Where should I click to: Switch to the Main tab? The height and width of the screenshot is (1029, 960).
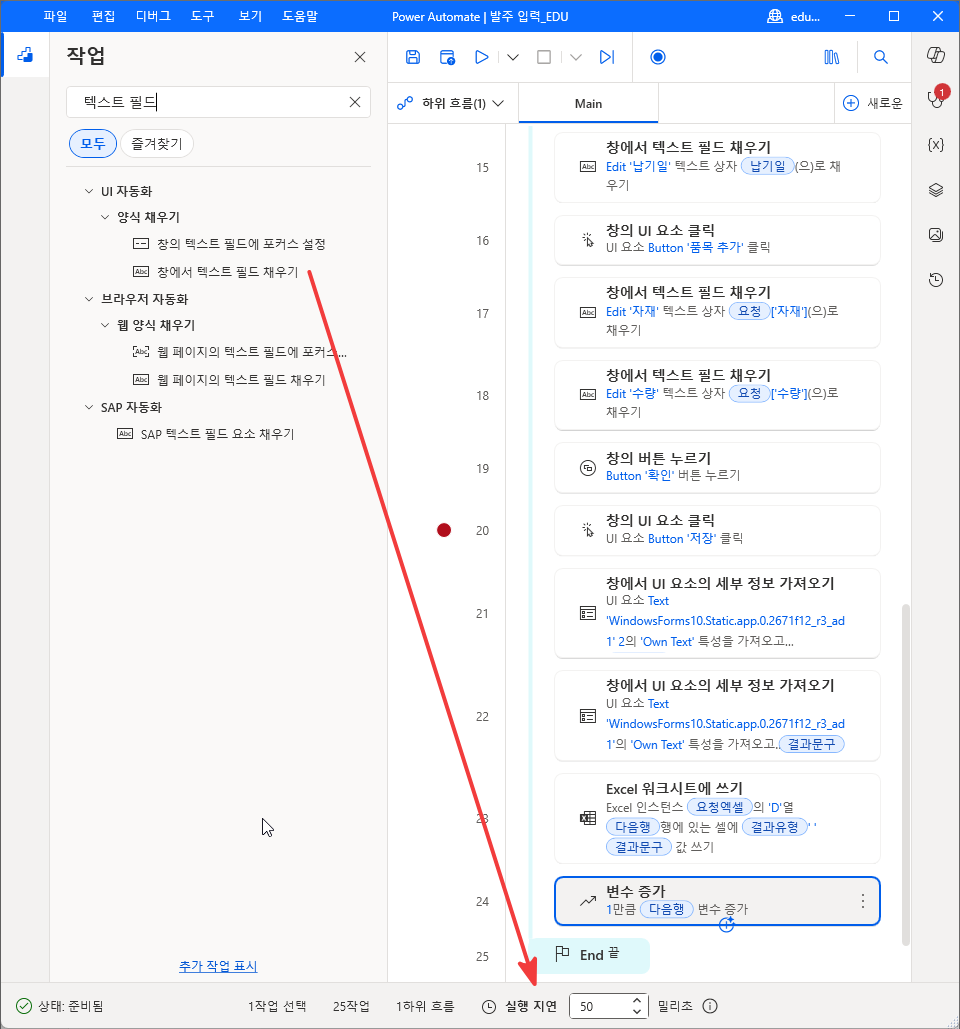(x=588, y=103)
